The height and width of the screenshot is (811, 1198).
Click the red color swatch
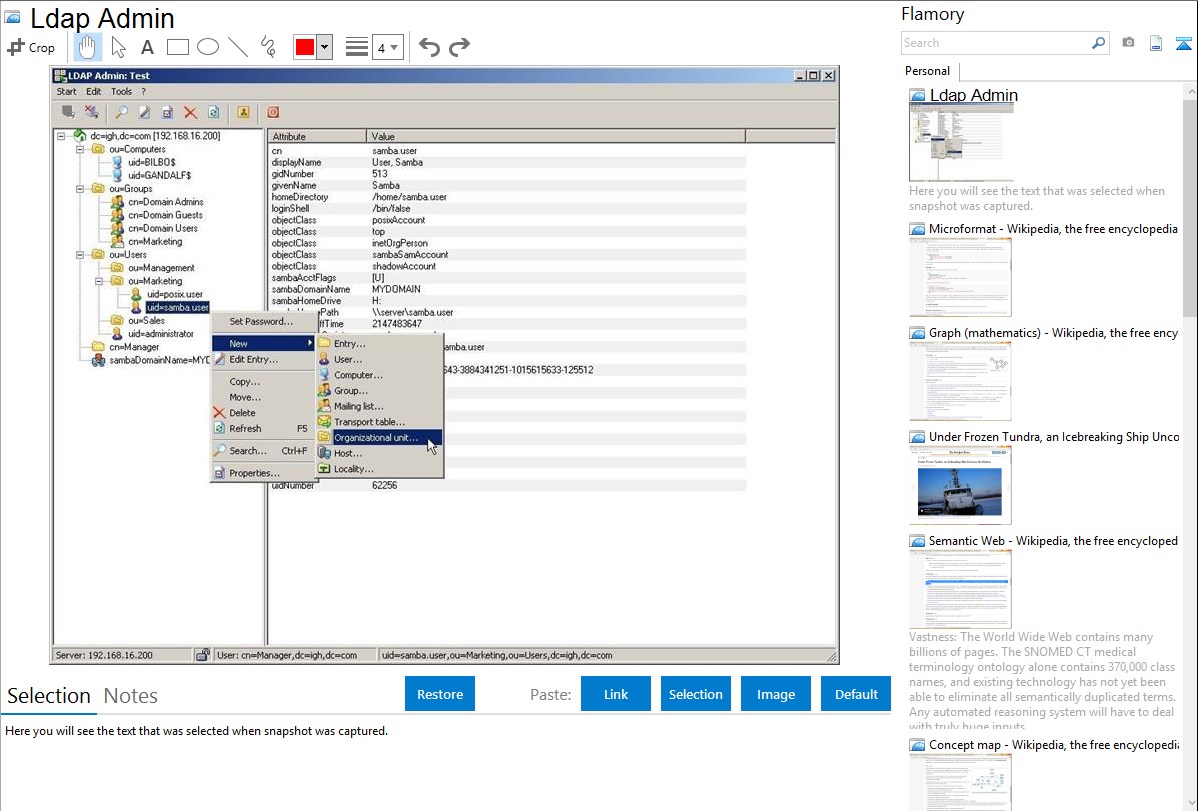tap(304, 47)
